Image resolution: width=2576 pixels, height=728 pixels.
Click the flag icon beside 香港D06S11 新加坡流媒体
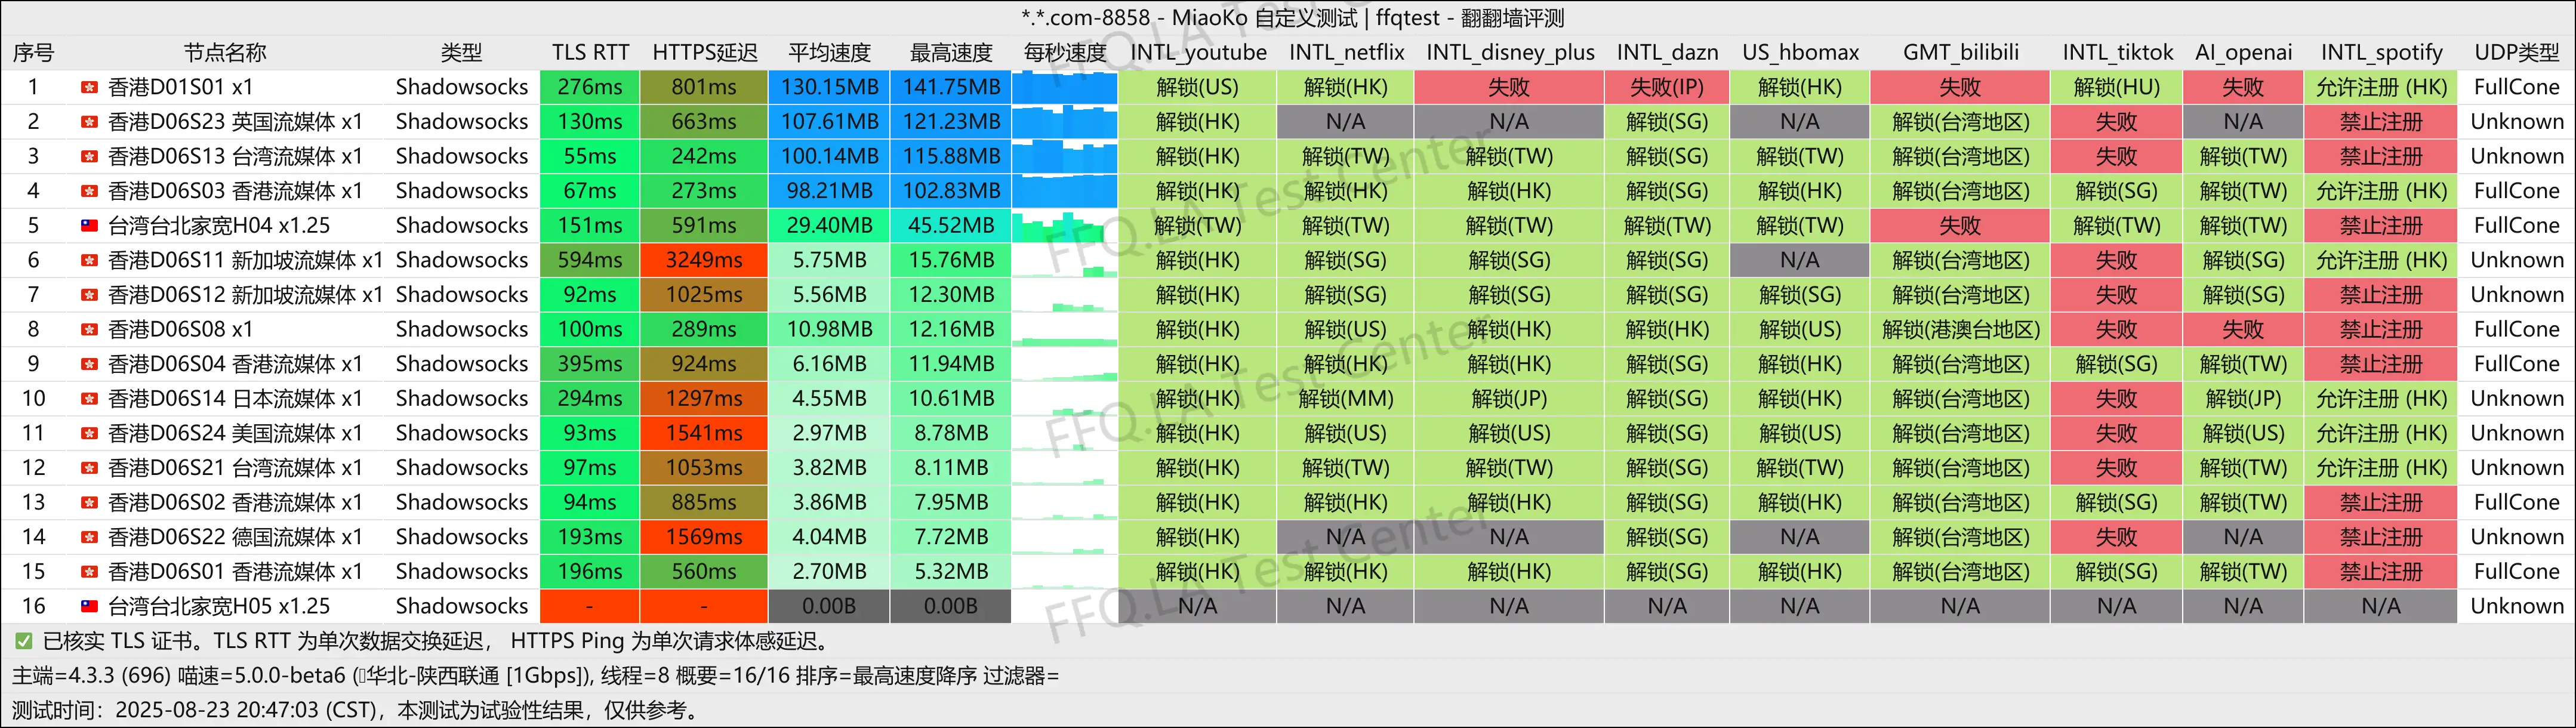(x=89, y=261)
